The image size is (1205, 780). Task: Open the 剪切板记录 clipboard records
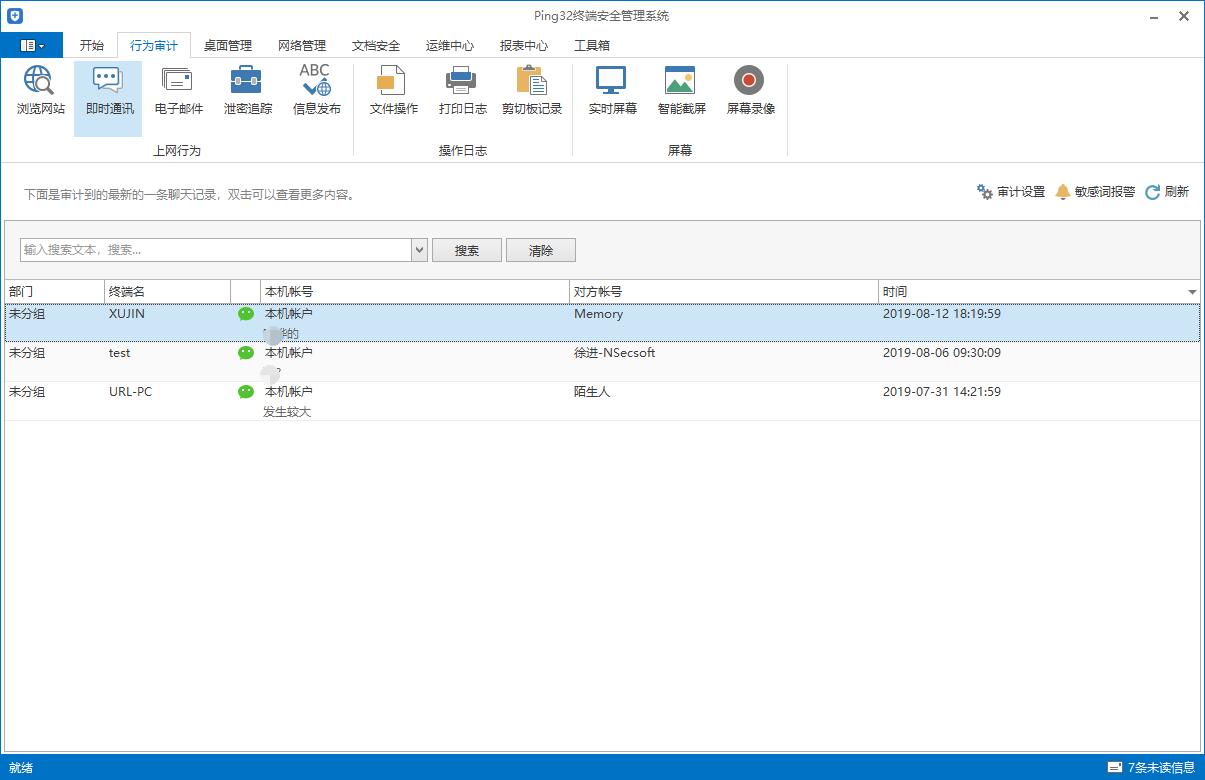tap(531, 91)
